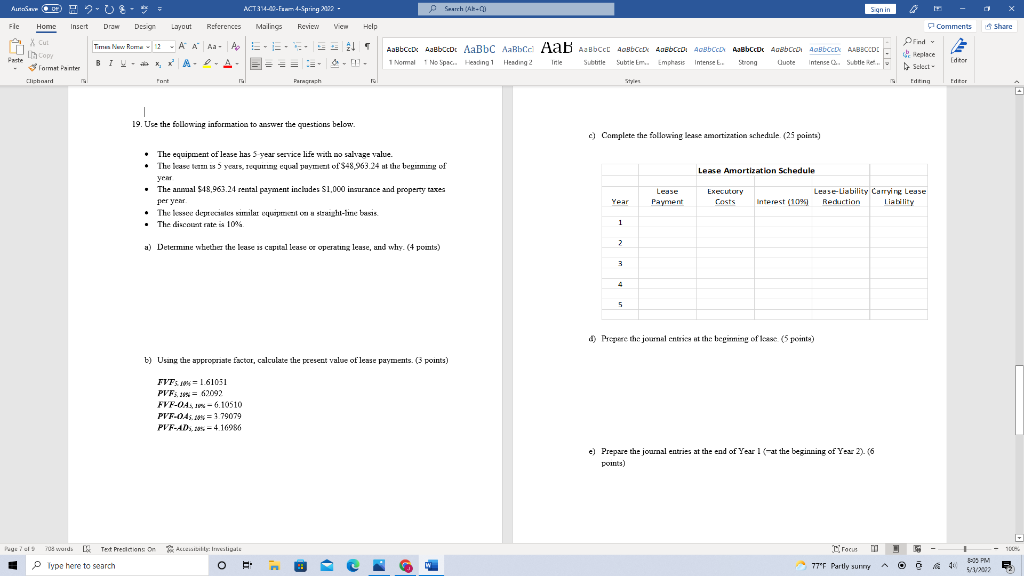Click the Sign in button
1024x576 pixels.
880,9
